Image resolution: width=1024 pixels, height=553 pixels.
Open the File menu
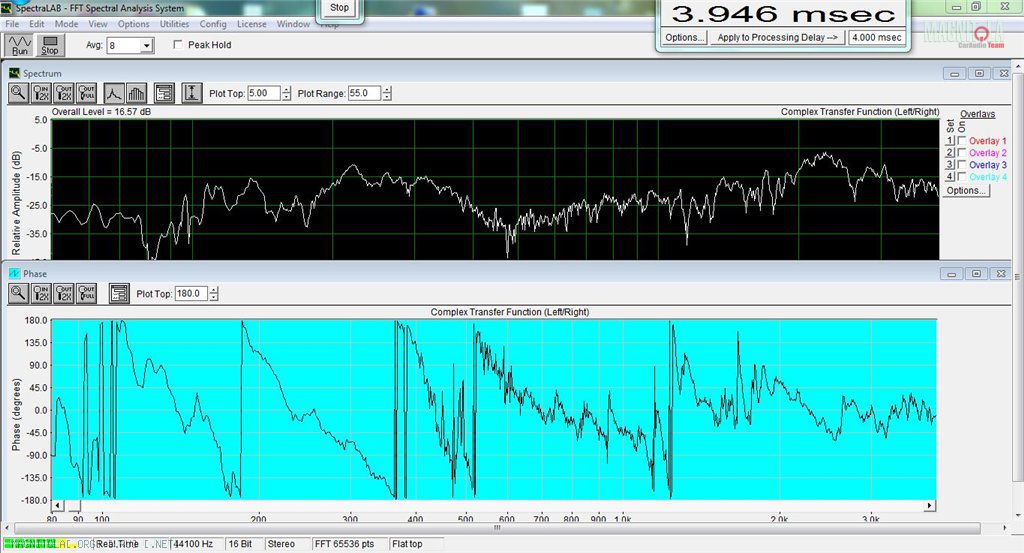click(12, 24)
